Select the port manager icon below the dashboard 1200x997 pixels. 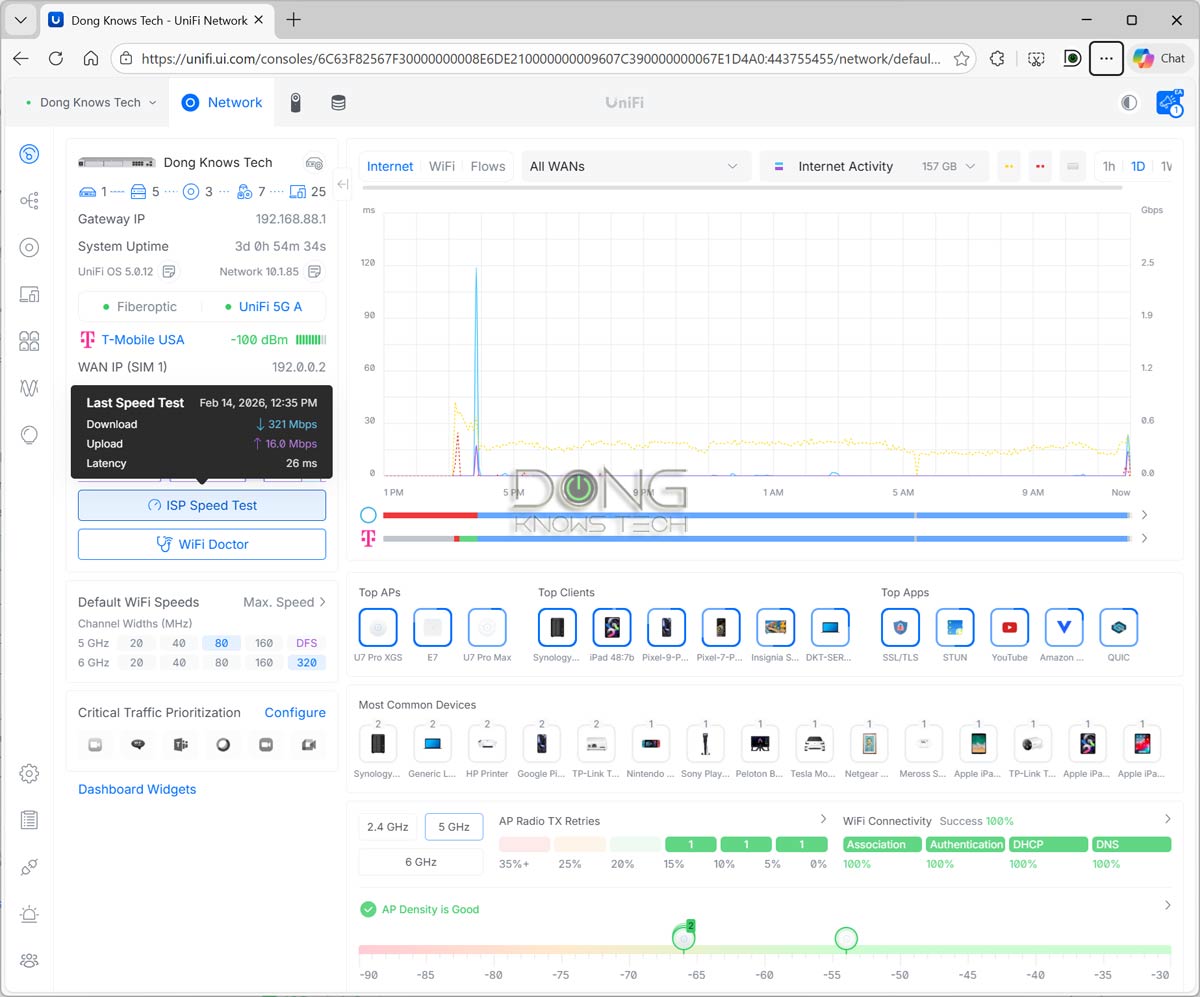tap(30, 201)
